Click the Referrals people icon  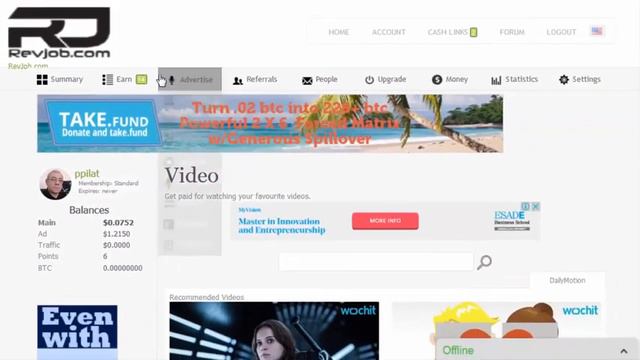(x=238, y=81)
